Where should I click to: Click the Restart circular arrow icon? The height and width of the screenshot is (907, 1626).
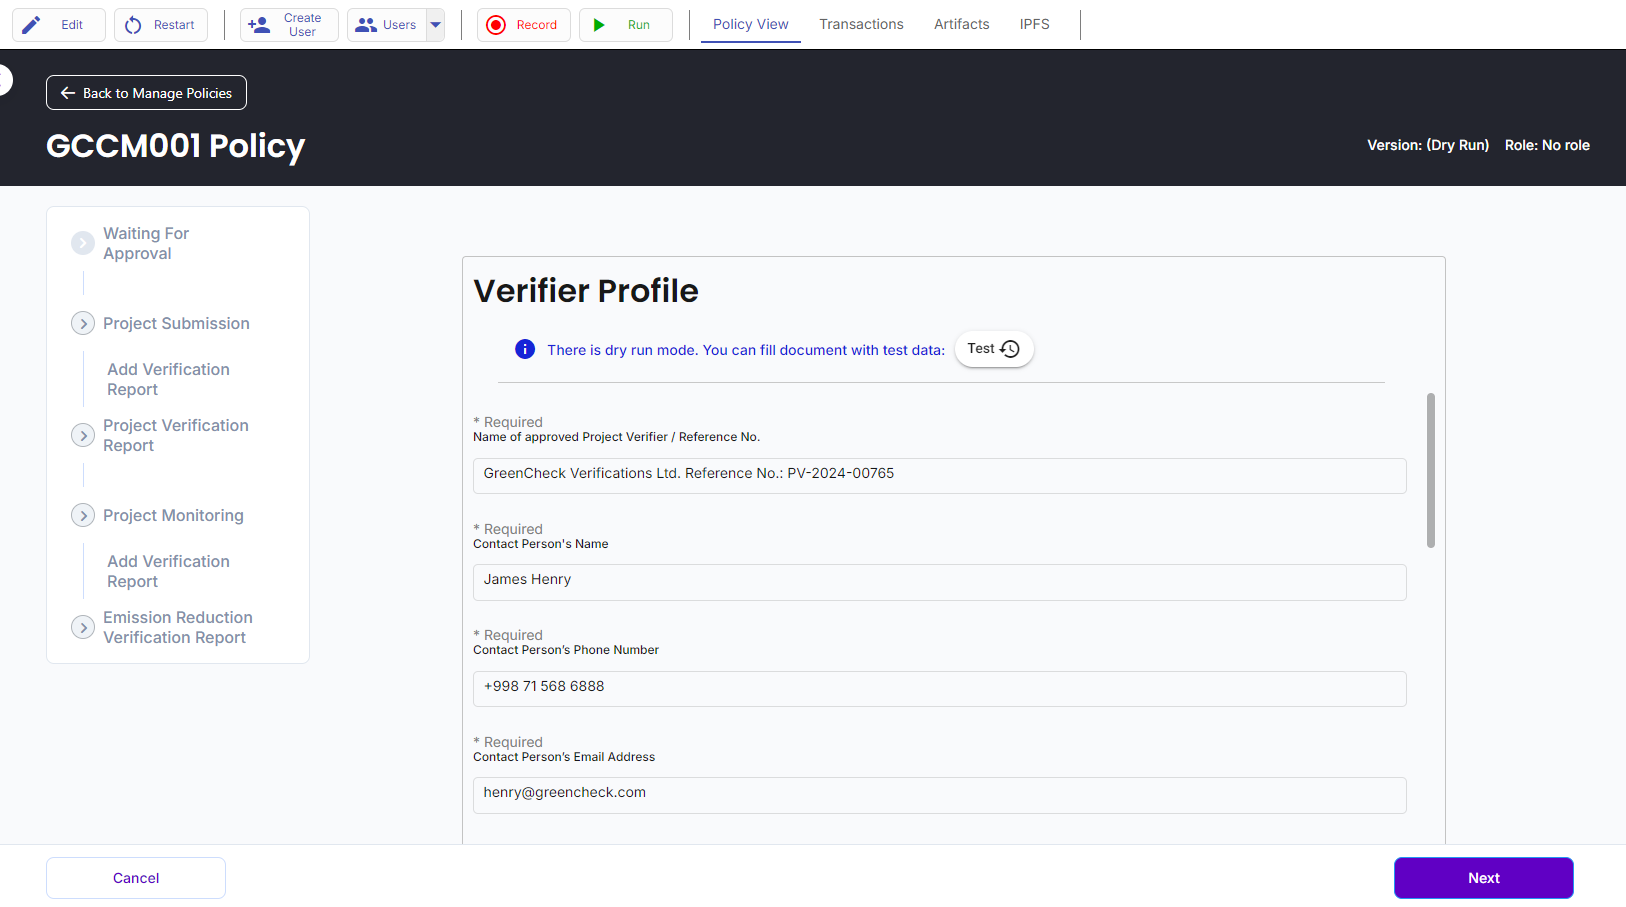tap(133, 25)
